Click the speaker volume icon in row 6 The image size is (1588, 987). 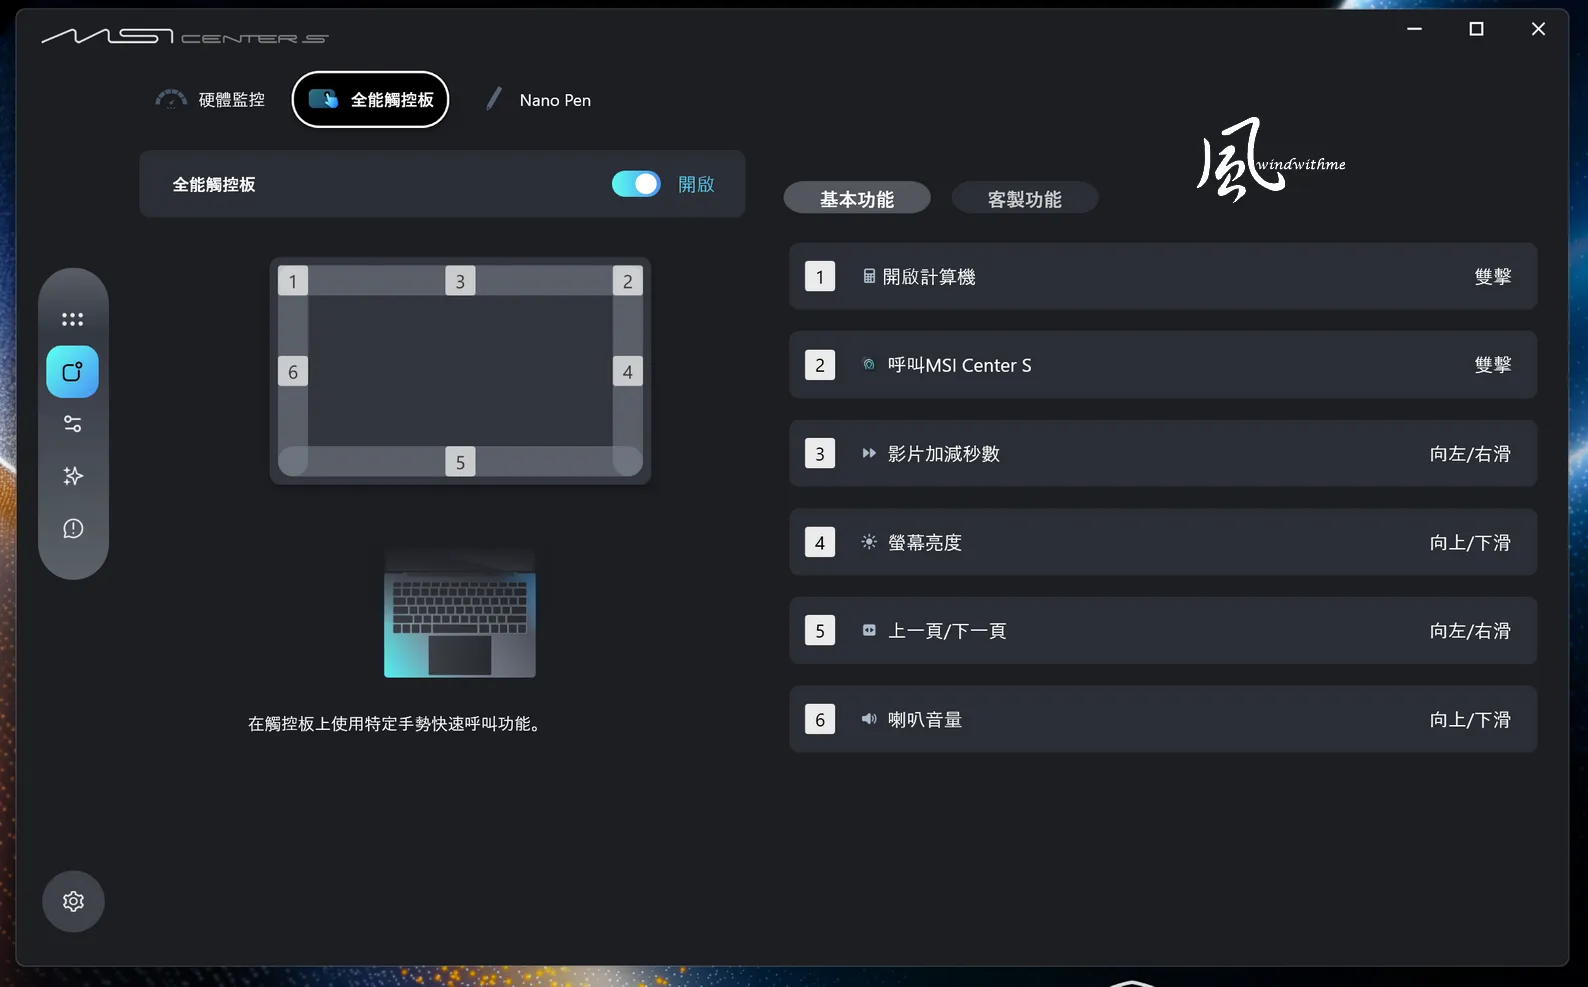point(869,719)
